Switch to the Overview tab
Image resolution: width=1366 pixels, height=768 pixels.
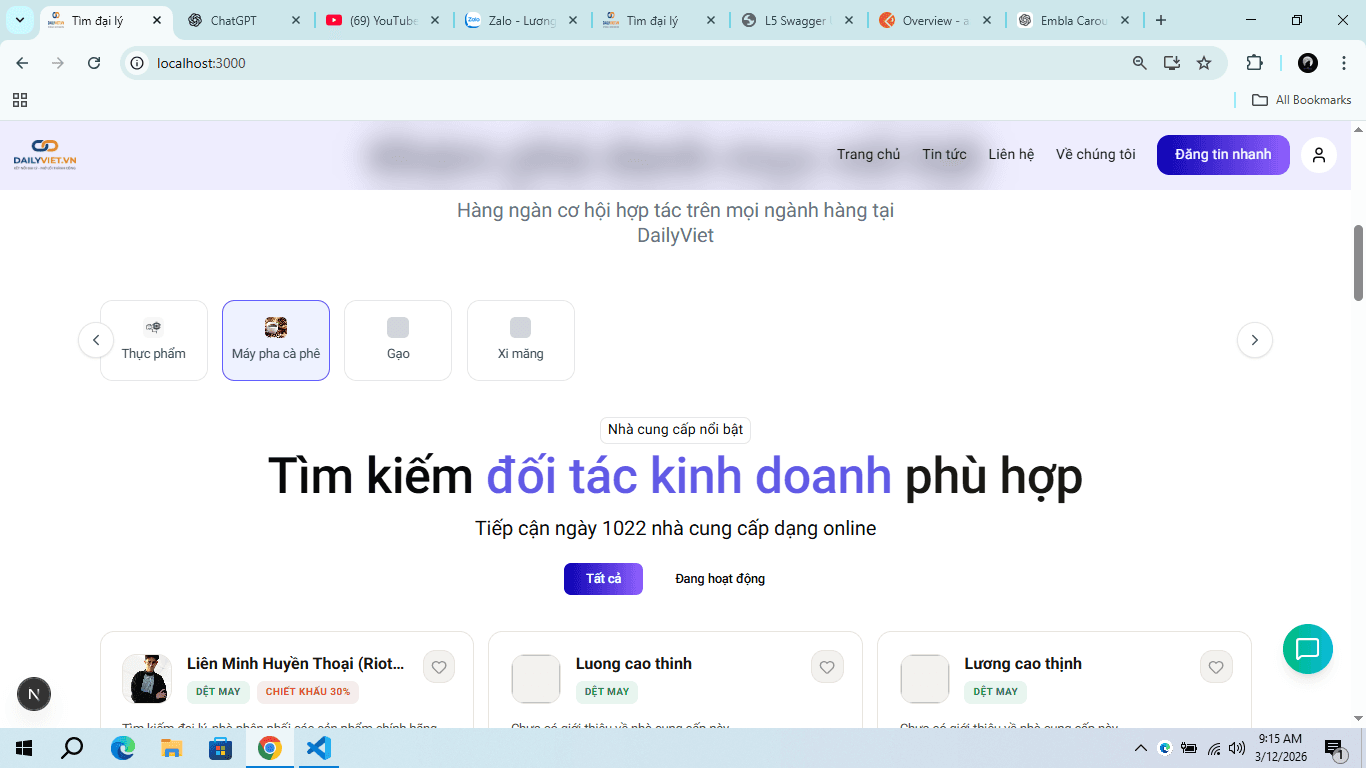click(935, 20)
